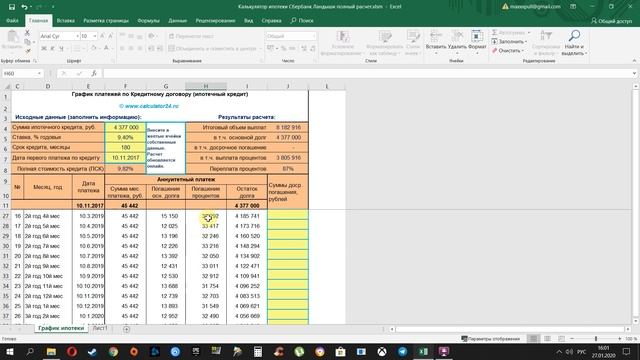Image resolution: width=640 pixels, height=360 pixels.
Task: Undo the last action from the title bar
Action: (24, 7)
